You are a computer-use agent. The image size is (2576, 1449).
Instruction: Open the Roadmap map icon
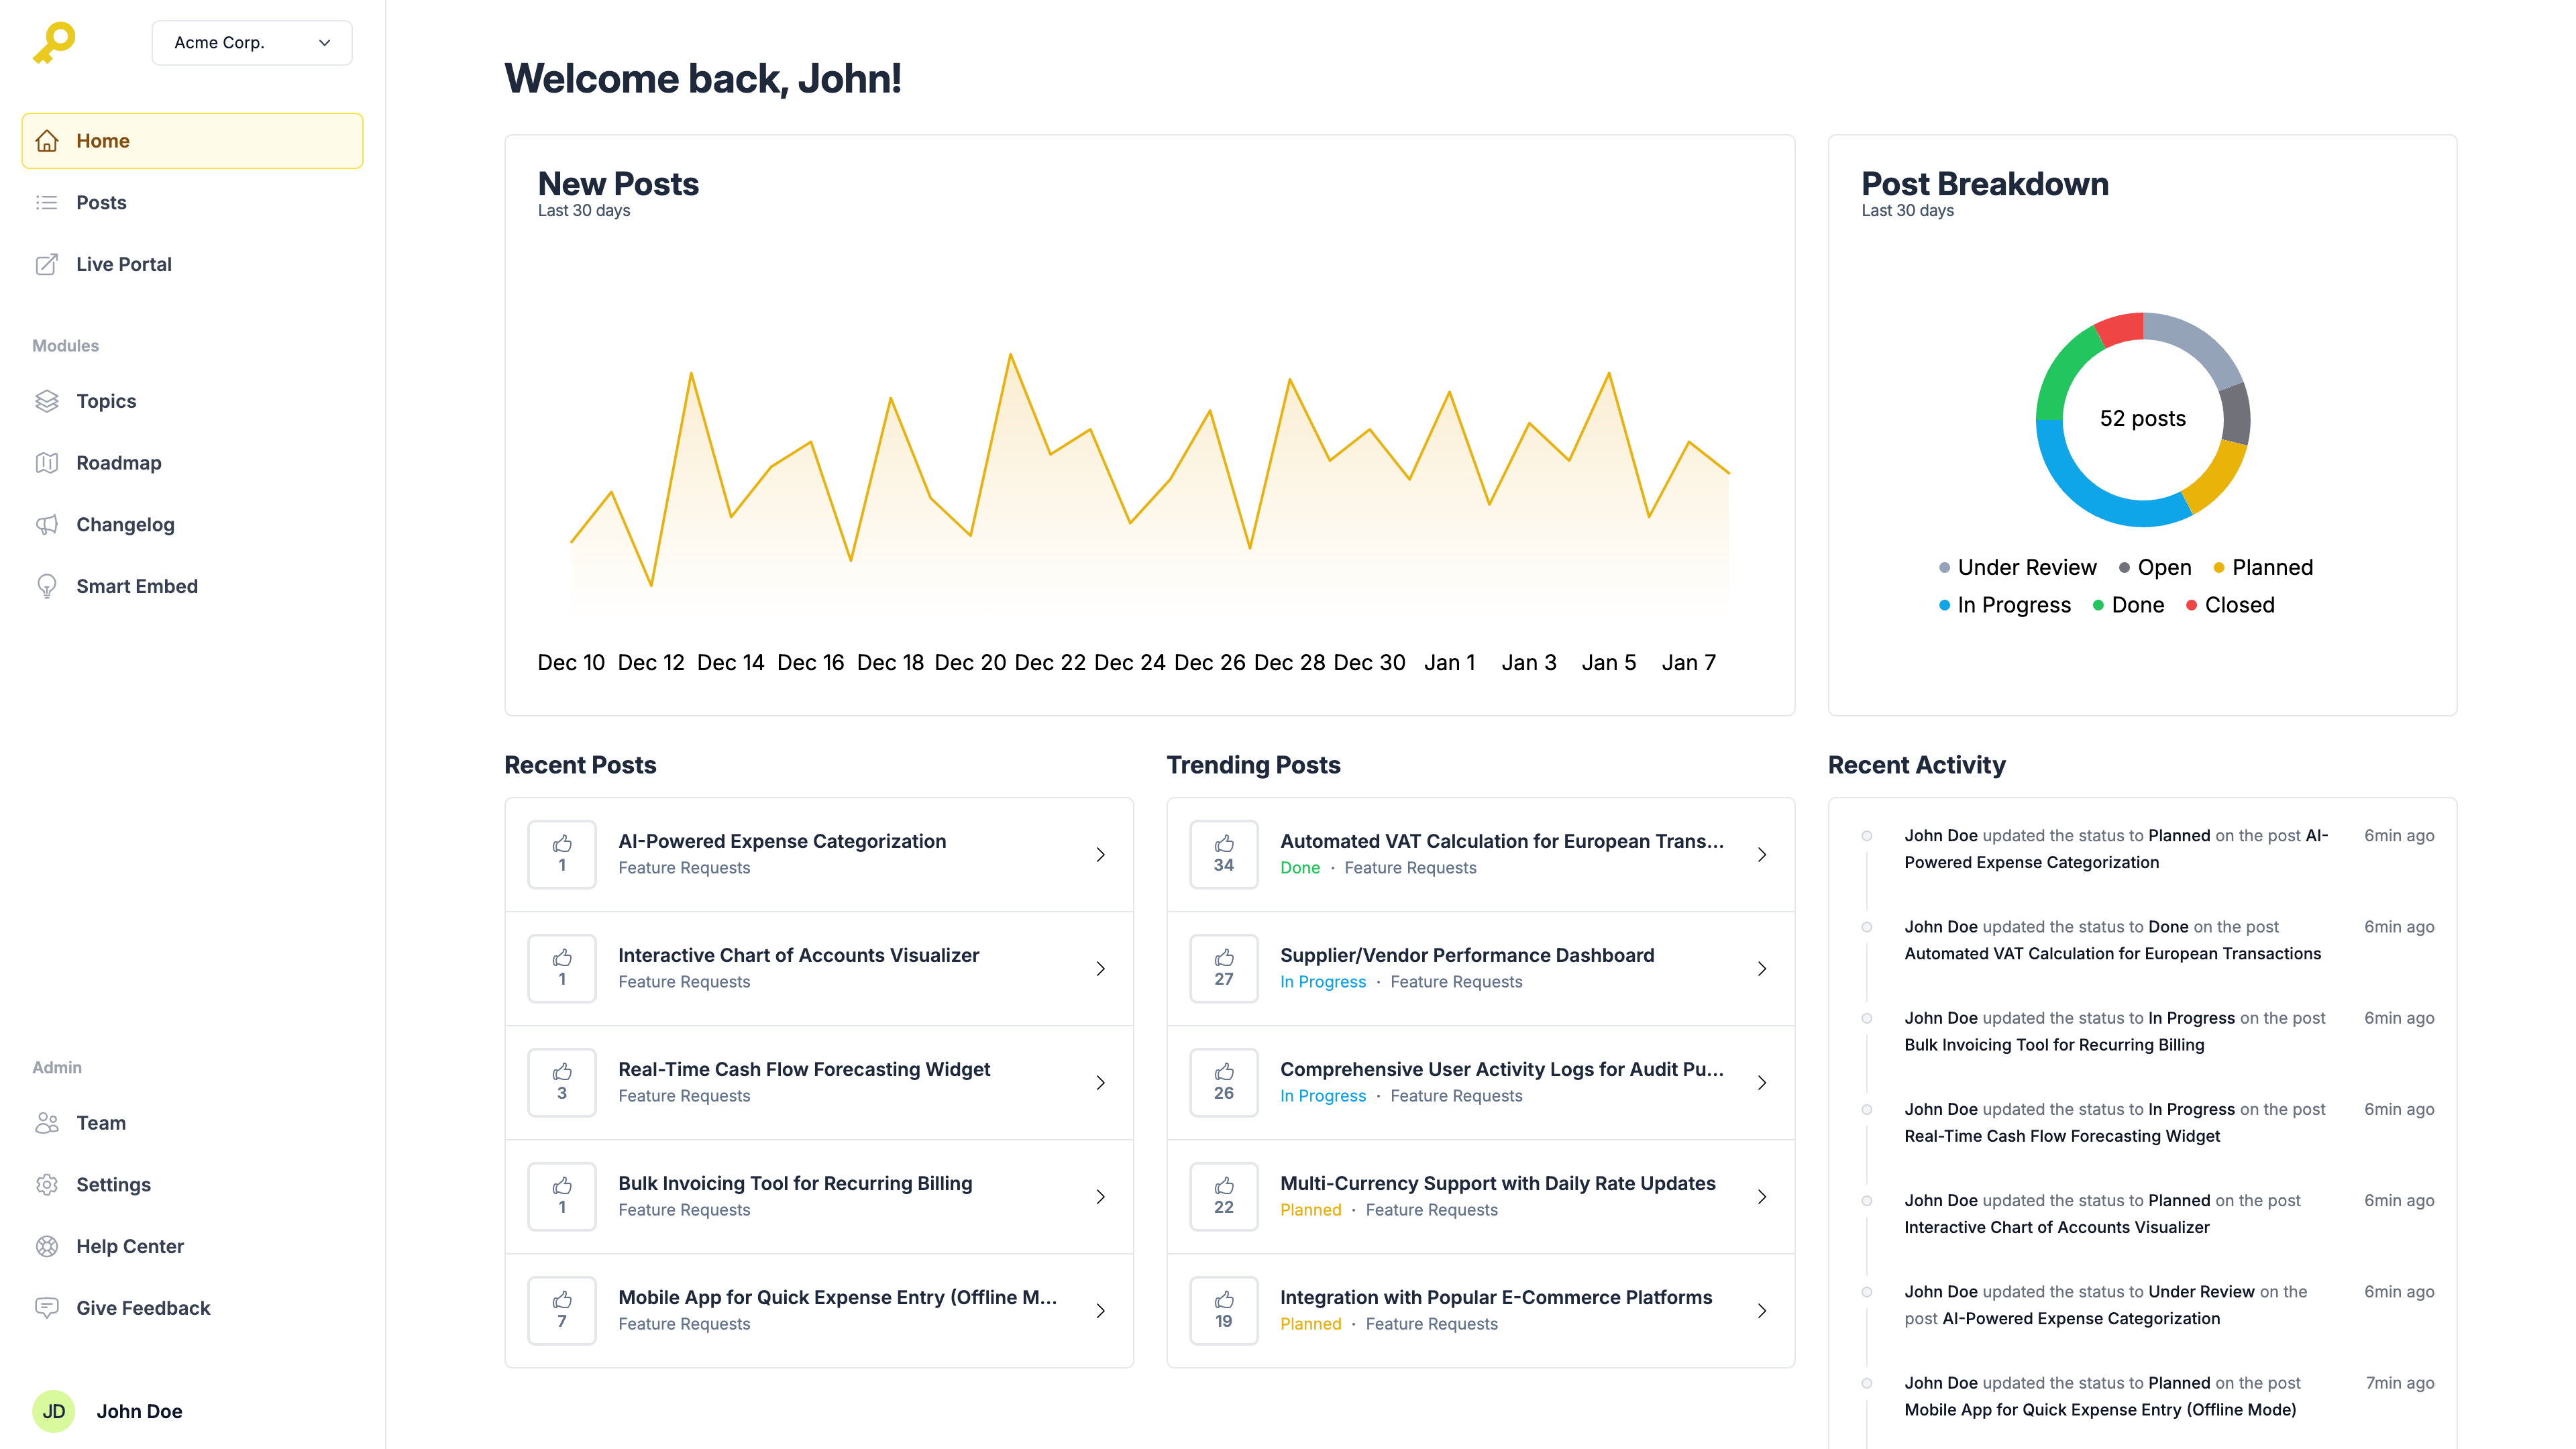pos(47,463)
